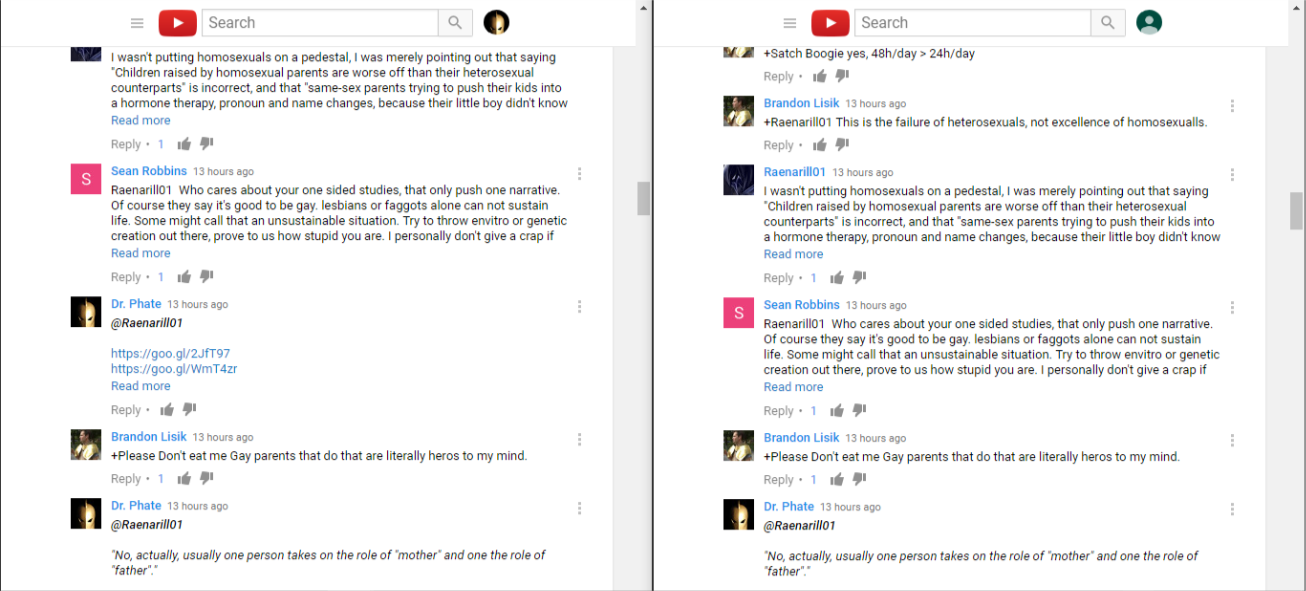Viewport: 1306px width, 591px height.
Task: Click the search magnifier button in right window
Action: click(x=1107, y=23)
